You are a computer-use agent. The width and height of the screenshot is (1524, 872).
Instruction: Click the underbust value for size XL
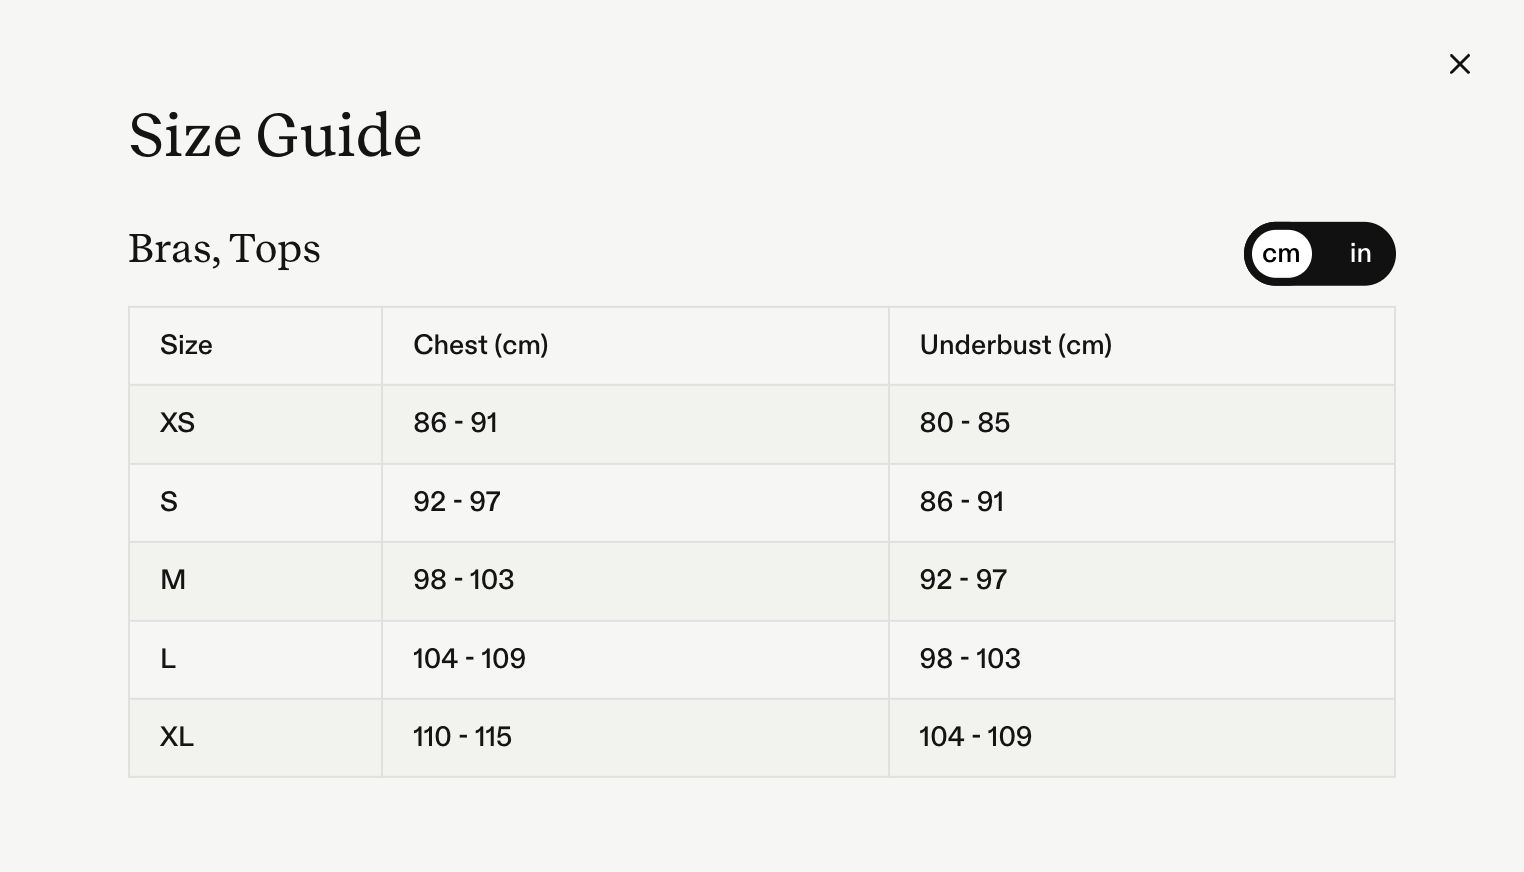975,737
